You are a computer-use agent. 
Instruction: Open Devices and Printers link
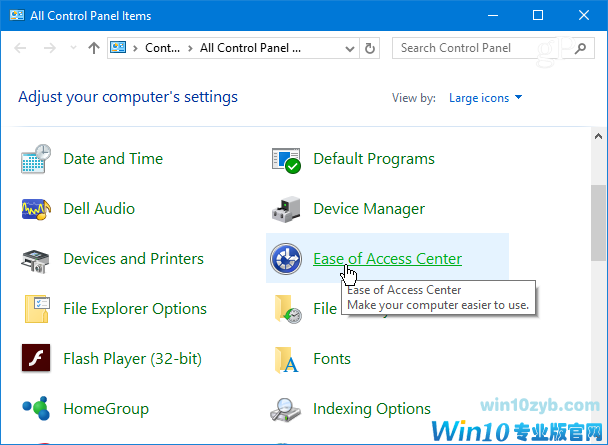[133, 259]
